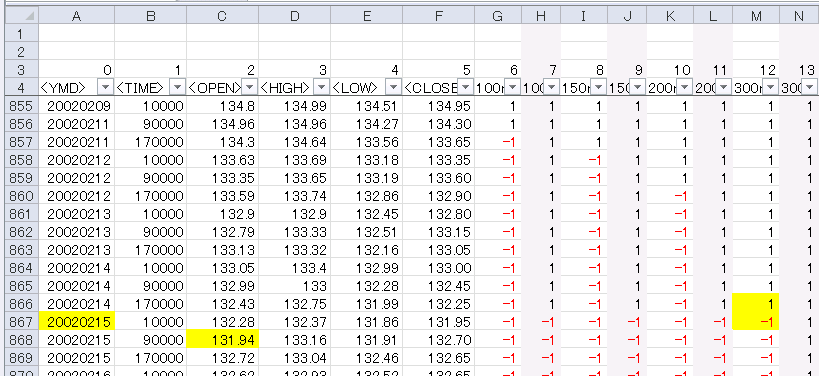Open the <TIME> filter dropdown
Image resolution: width=819 pixels, height=376 pixels.
(x=178, y=87)
